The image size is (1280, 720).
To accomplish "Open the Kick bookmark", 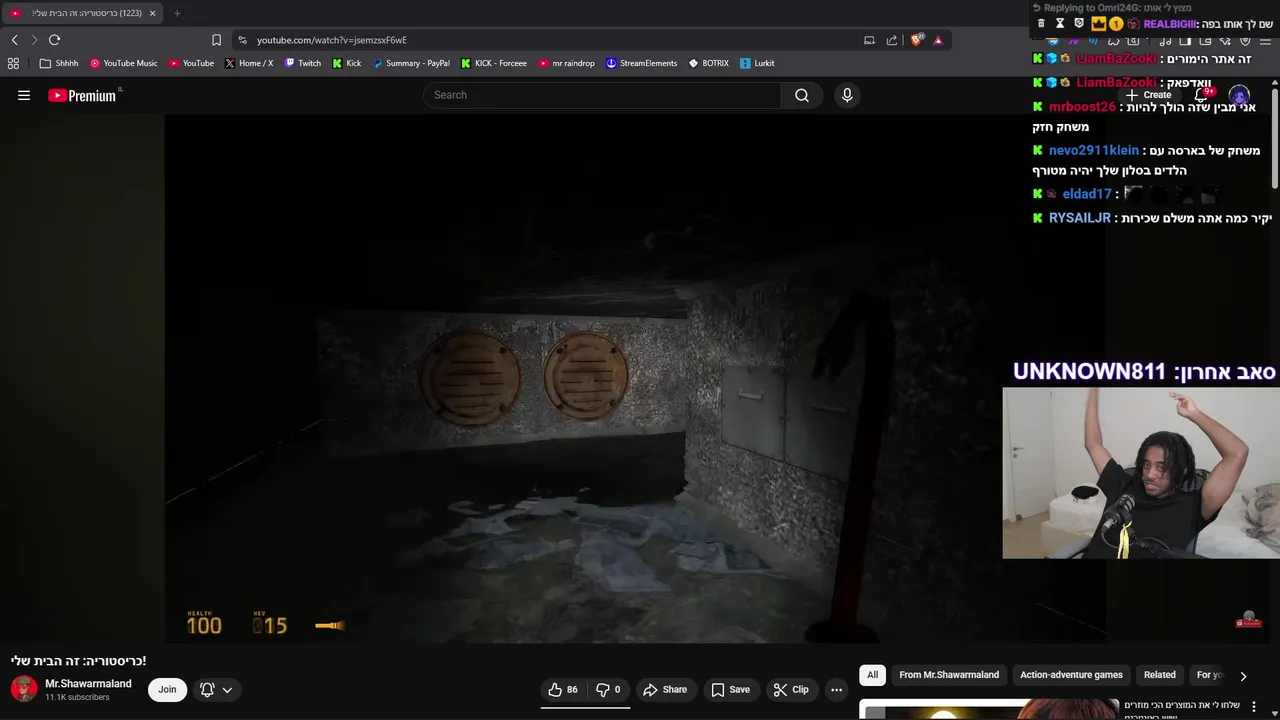I will click(347, 63).
